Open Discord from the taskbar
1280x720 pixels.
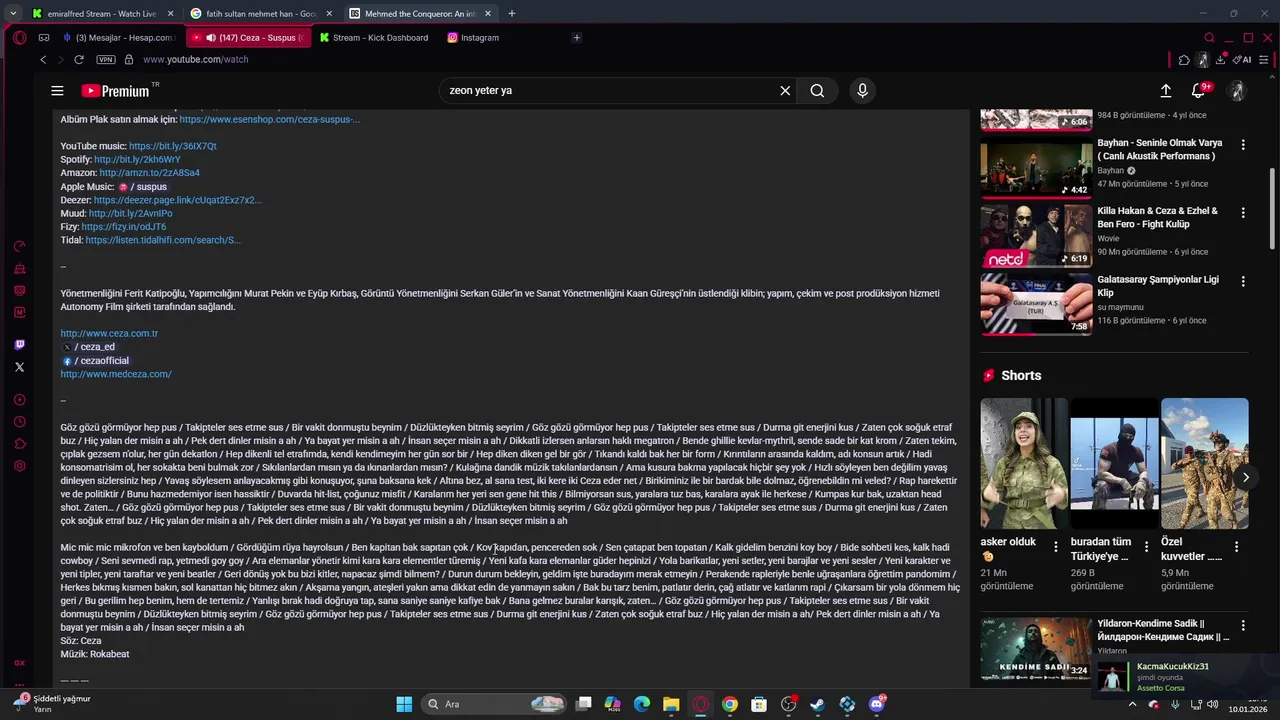[x=876, y=704]
